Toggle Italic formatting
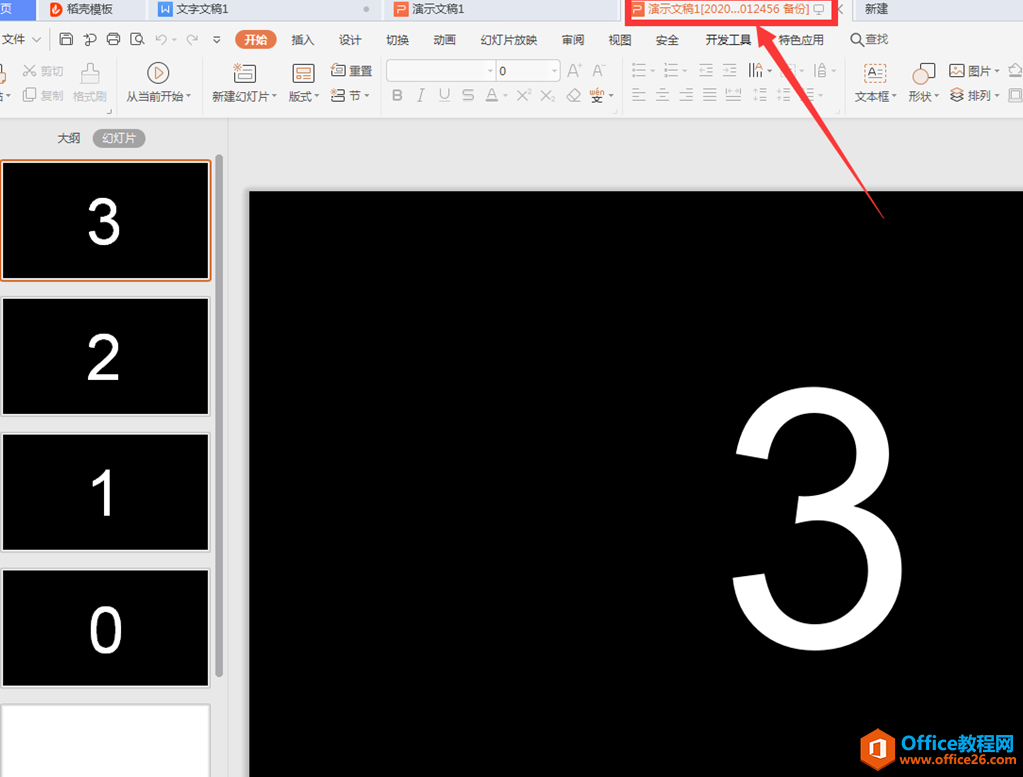This screenshot has height=777, width=1023. (x=420, y=96)
